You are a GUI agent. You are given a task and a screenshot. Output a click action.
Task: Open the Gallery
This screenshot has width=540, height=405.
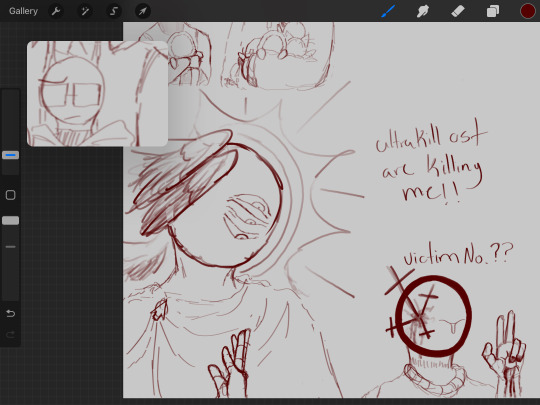pos(23,11)
